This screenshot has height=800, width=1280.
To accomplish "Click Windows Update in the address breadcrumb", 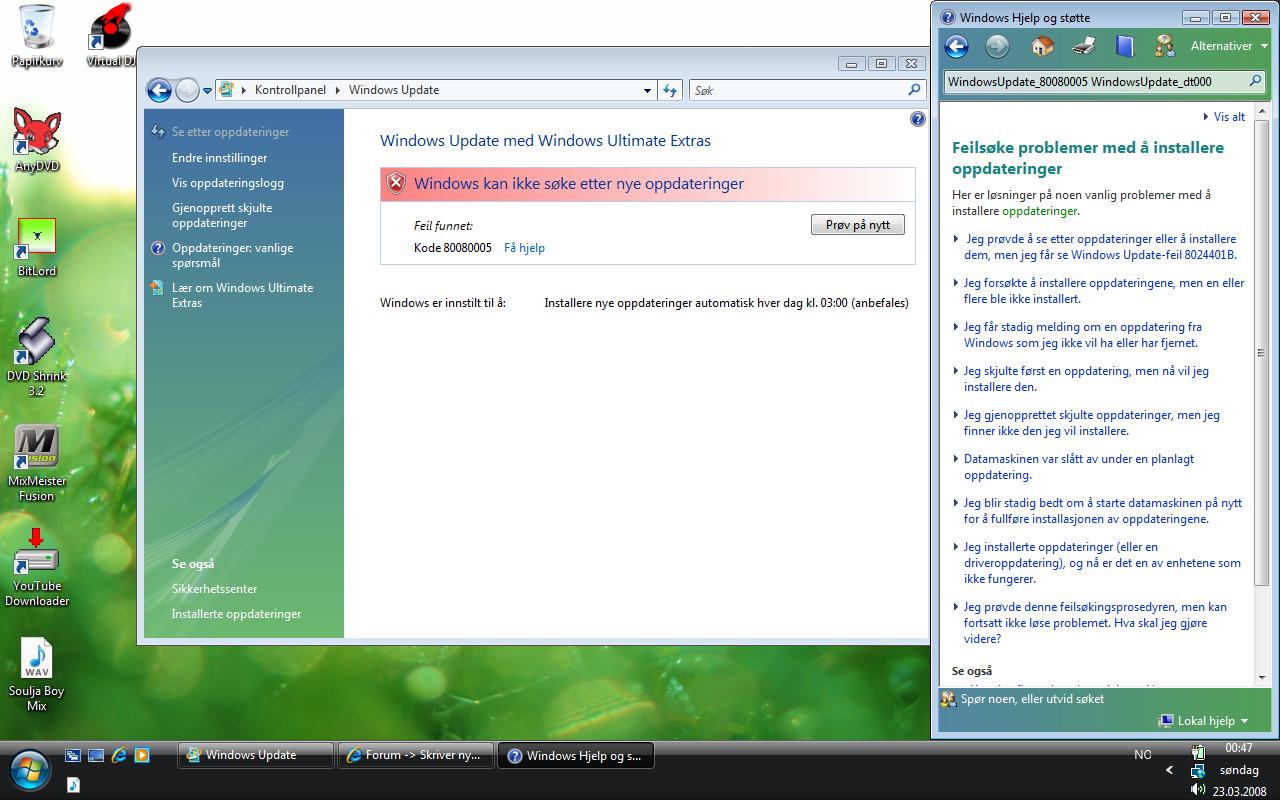I will pos(394,90).
